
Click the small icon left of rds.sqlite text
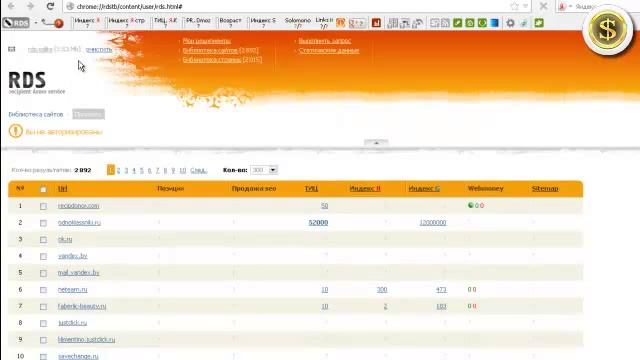click(x=12, y=49)
